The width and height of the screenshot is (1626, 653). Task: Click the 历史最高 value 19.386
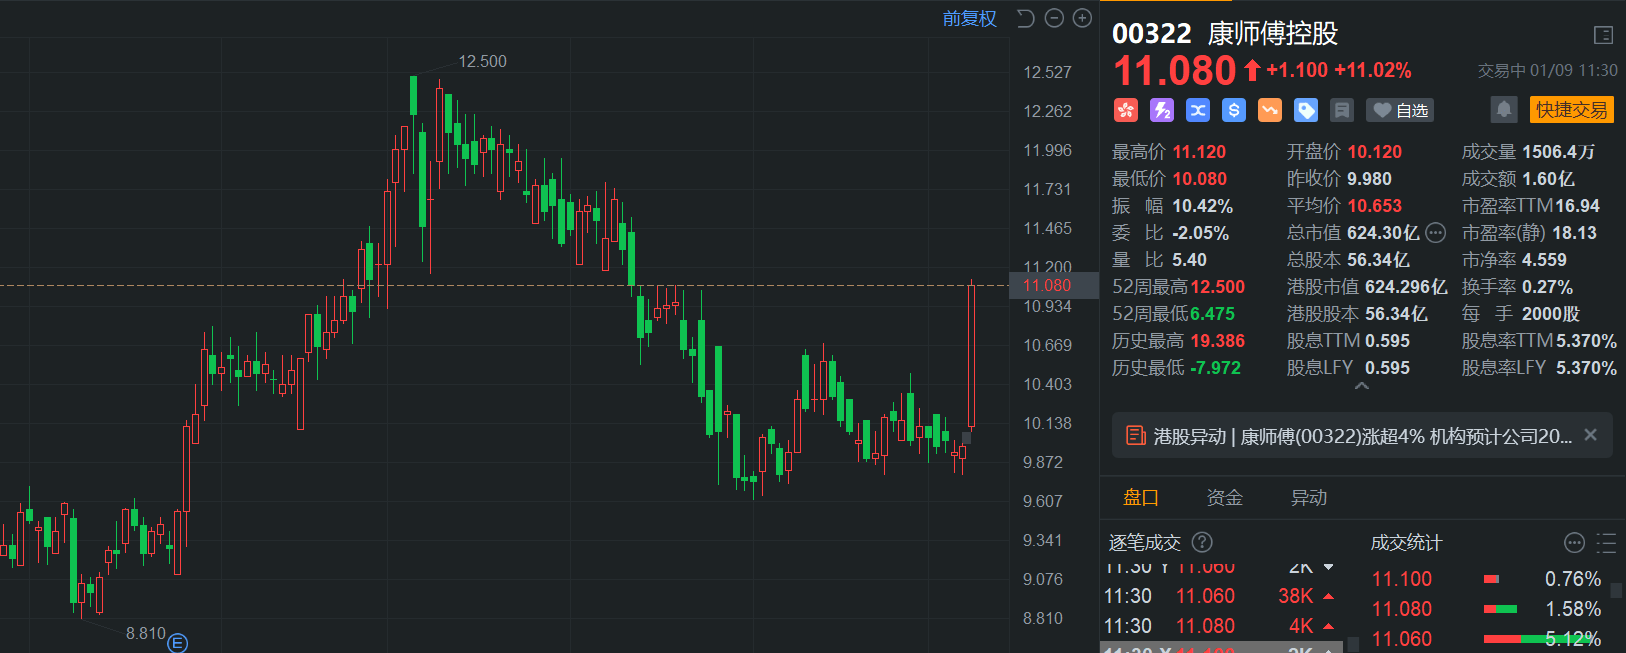(x=1217, y=341)
